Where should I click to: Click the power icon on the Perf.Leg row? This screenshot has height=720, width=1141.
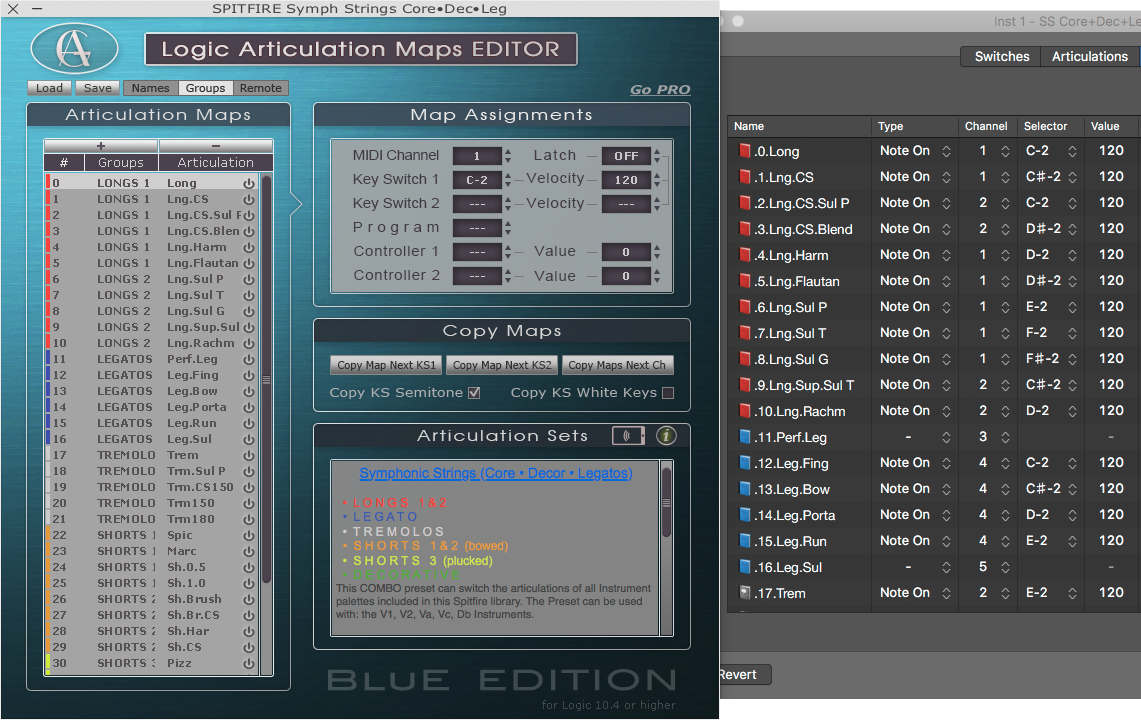(249, 360)
